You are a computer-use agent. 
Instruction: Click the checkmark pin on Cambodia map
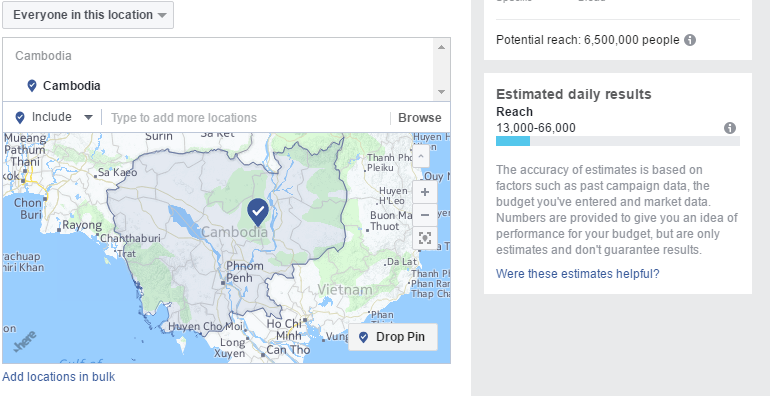pyautogui.click(x=258, y=212)
